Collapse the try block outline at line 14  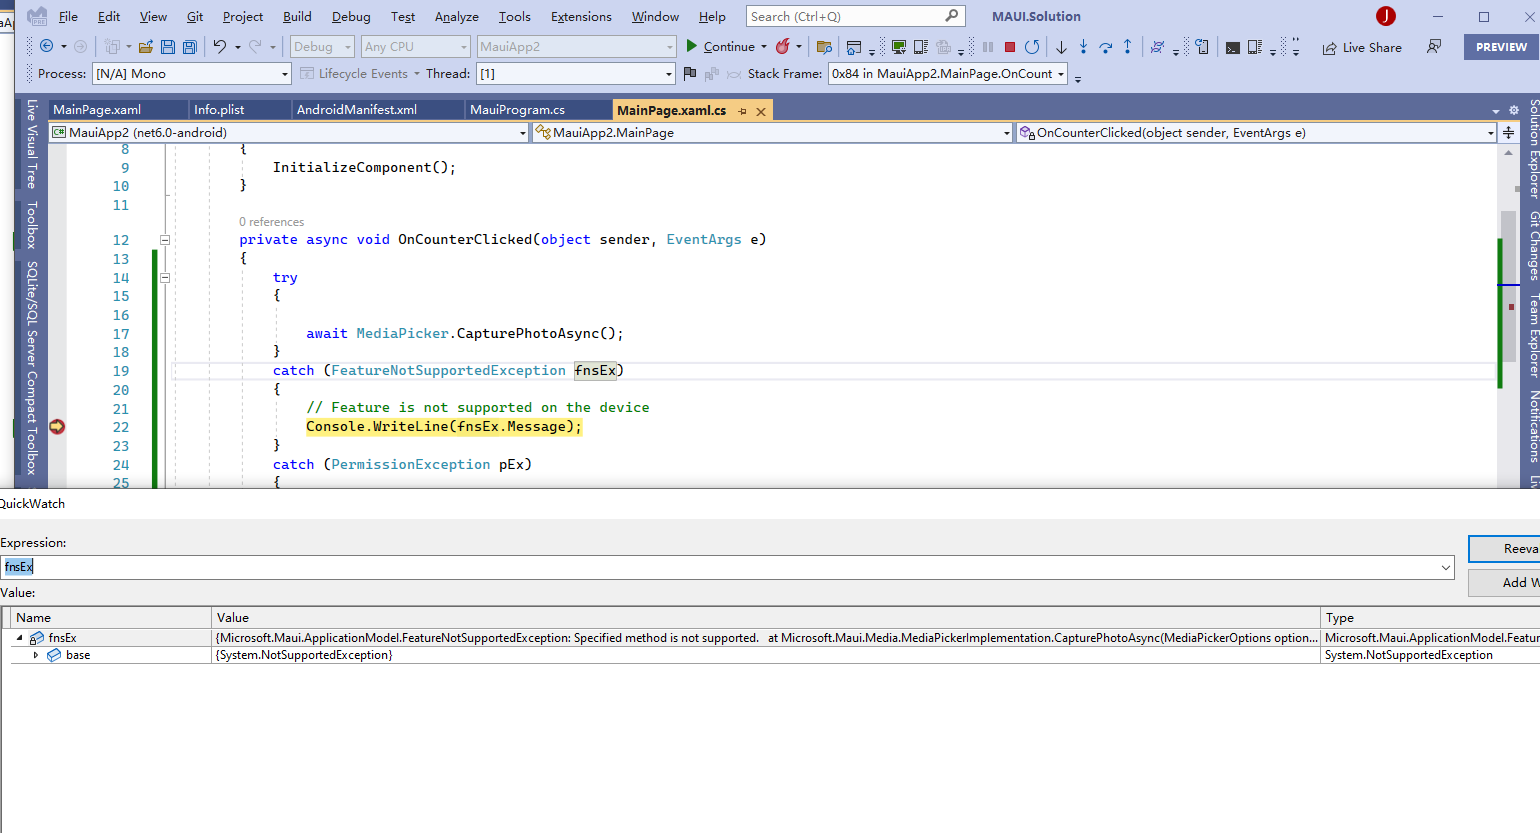[165, 278]
